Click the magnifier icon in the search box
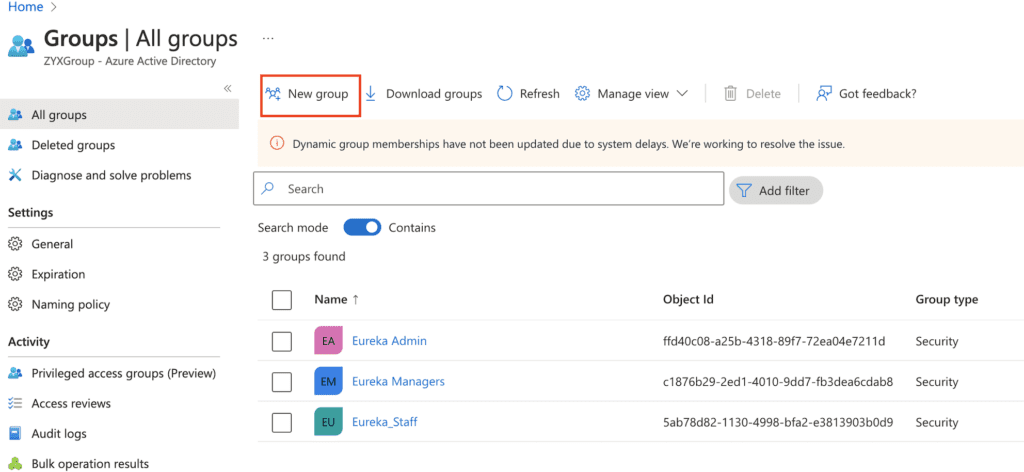This screenshot has width=1024, height=472. coord(267,189)
